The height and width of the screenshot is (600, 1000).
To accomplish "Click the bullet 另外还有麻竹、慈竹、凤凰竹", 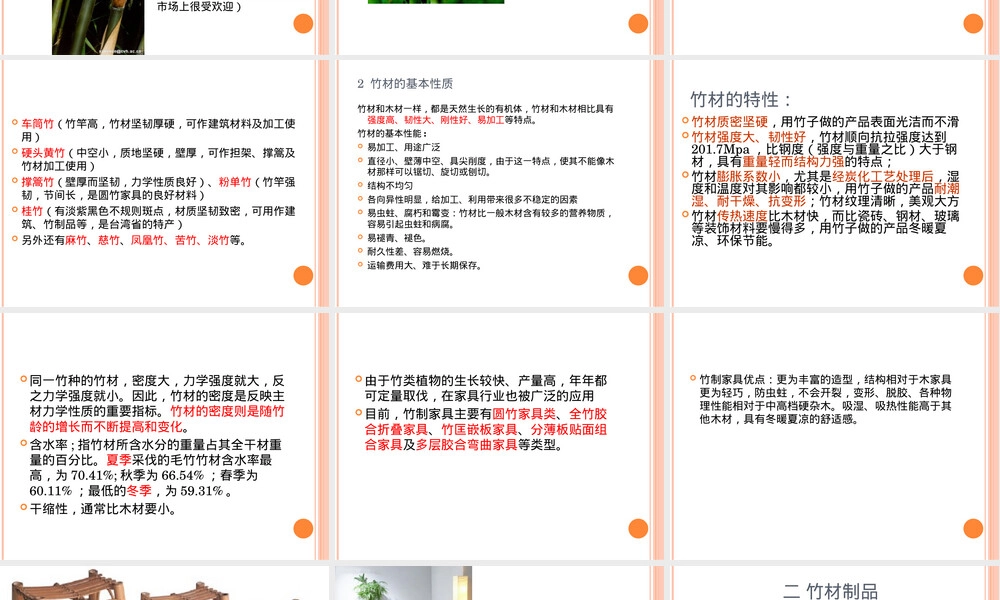I will (133, 240).
